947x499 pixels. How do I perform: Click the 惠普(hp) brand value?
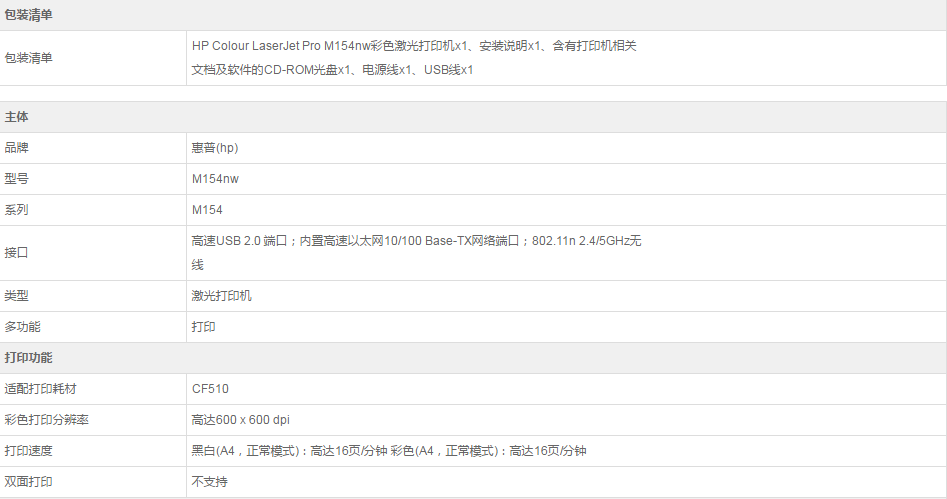pyautogui.click(x=215, y=148)
